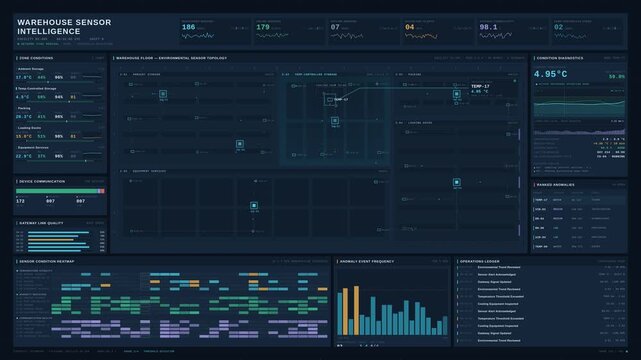The width and height of the screenshot is (641, 360).
Task: Click the red segment of Device Communication bar
Action: [x=103, y=191]
